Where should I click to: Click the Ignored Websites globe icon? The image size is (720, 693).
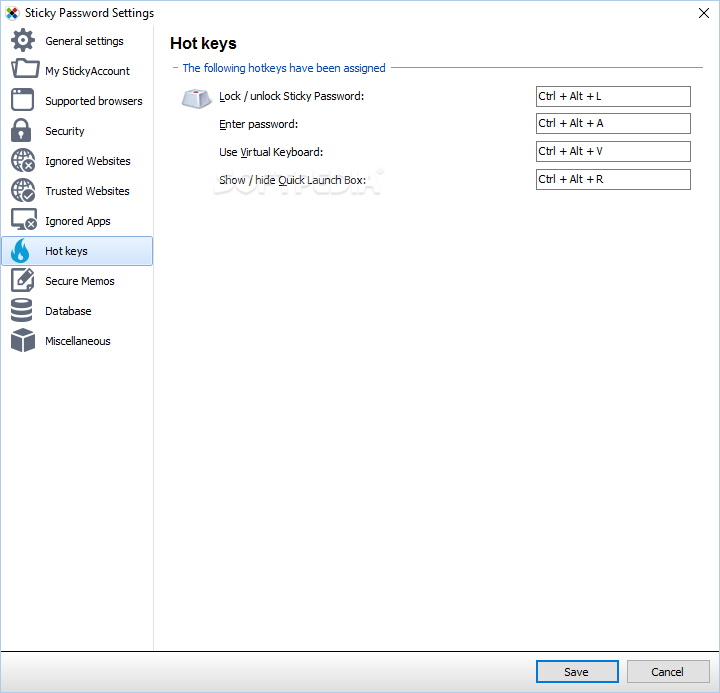click(x=23, y=160)
